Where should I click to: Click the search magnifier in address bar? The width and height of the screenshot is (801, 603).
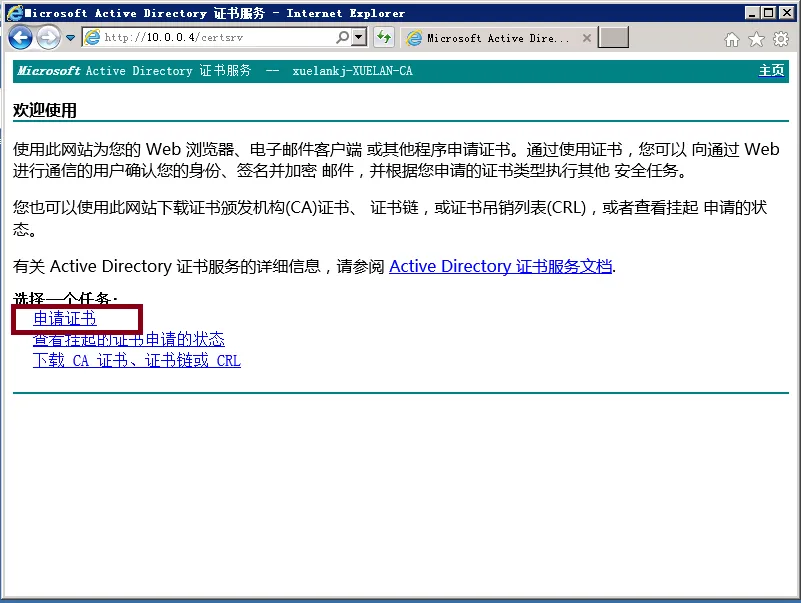pyautogui.click(x=342, y=37)
